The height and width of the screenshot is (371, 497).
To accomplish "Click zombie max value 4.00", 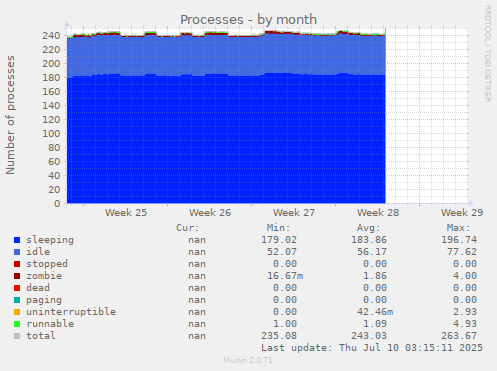I will (465, 276).
